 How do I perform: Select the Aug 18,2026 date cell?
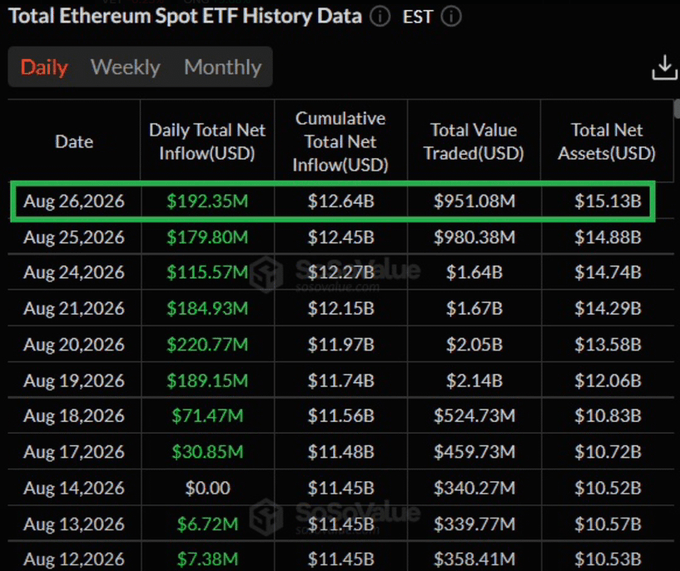pyautogui.click(x=74, y=416)
